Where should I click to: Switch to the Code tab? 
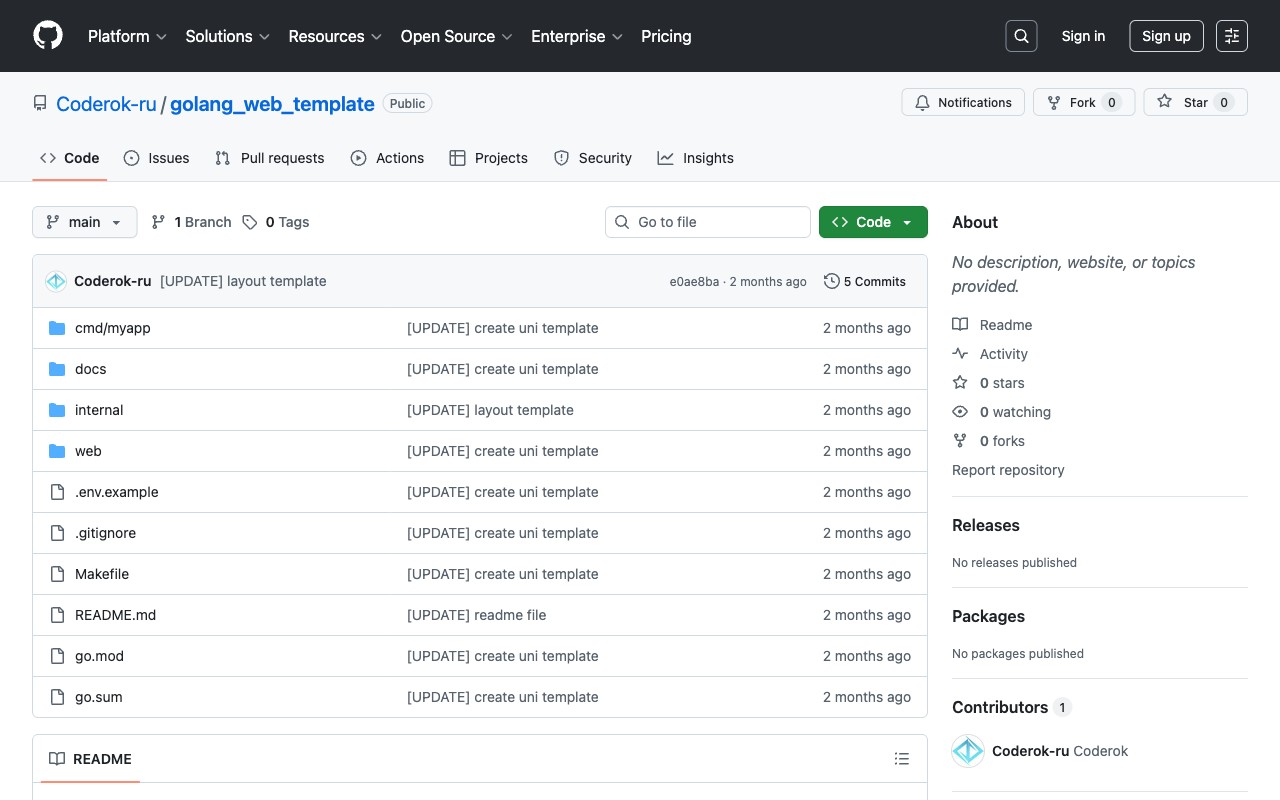(70, 158)
